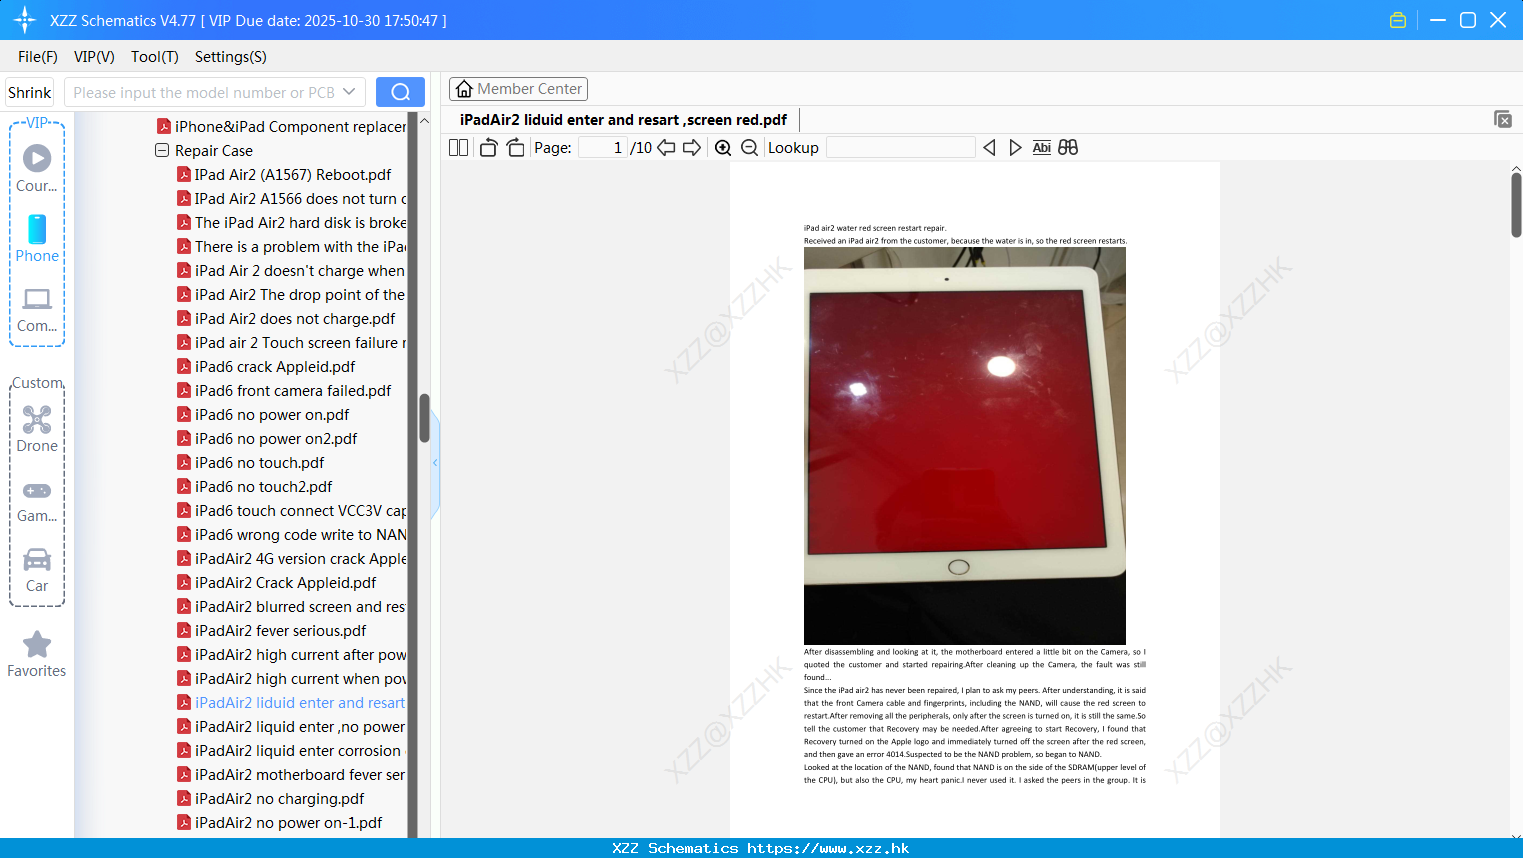Click red iPad photo in PDF

(x=965, y=446)
